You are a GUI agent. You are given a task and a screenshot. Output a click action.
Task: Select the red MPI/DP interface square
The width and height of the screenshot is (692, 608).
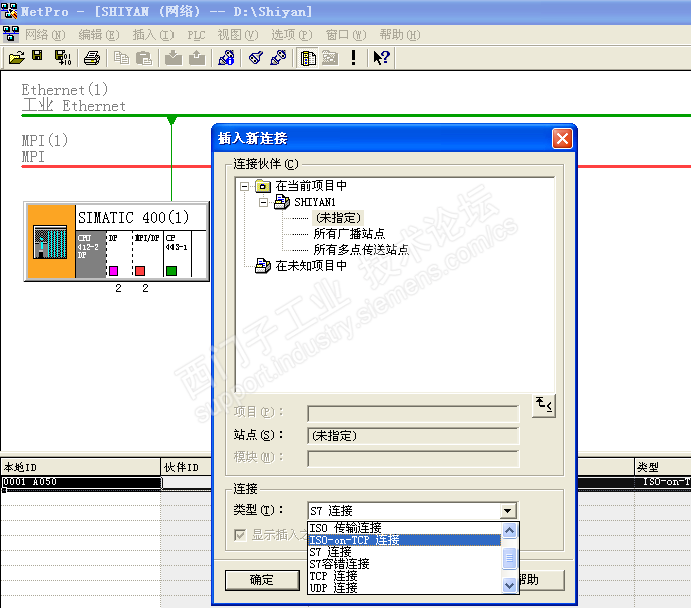point(140,271)
